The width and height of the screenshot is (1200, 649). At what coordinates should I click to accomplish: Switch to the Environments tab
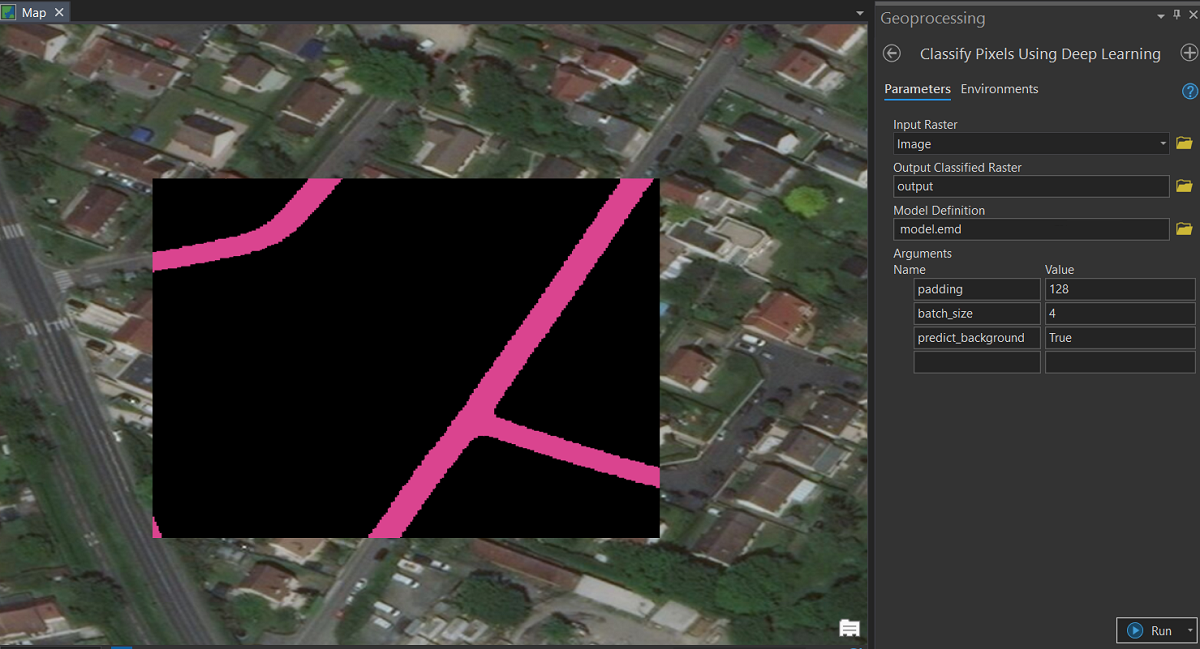pyautogui.click(x=999, y=89)
